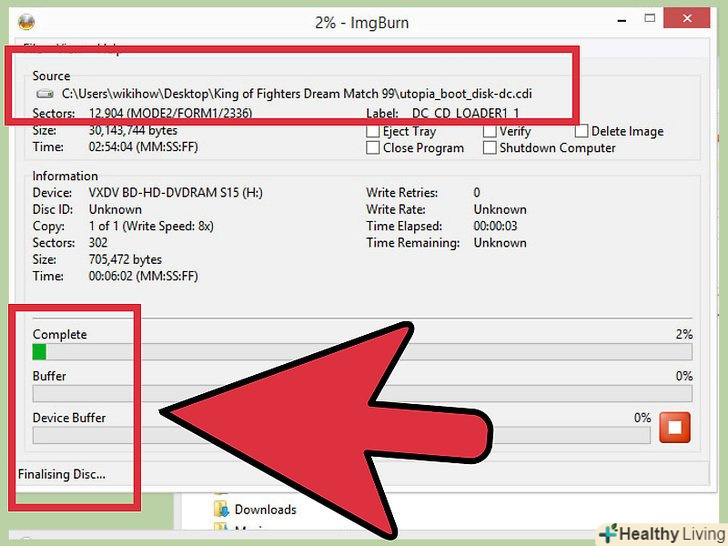Tick the Close Program checkbox
The width and height of the screenshot is (728, 546).
click(x=373, y=148)
